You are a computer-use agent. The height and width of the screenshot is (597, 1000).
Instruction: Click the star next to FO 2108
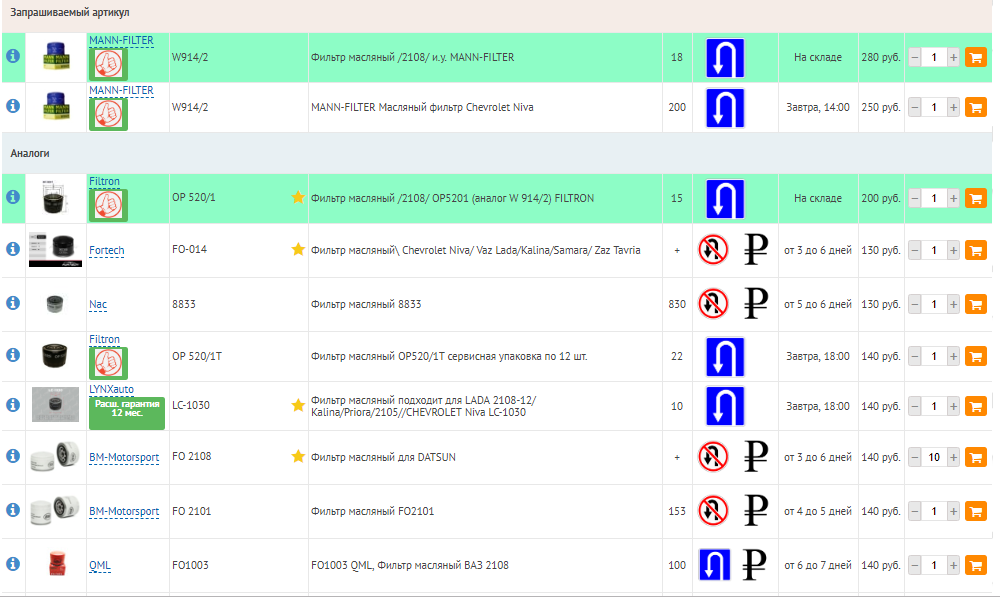click(x=298, y=456)
